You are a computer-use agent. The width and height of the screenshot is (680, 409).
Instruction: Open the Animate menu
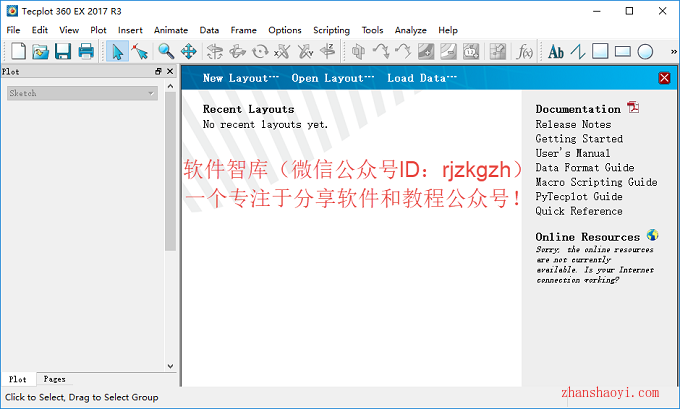click(x=171, y=30)
